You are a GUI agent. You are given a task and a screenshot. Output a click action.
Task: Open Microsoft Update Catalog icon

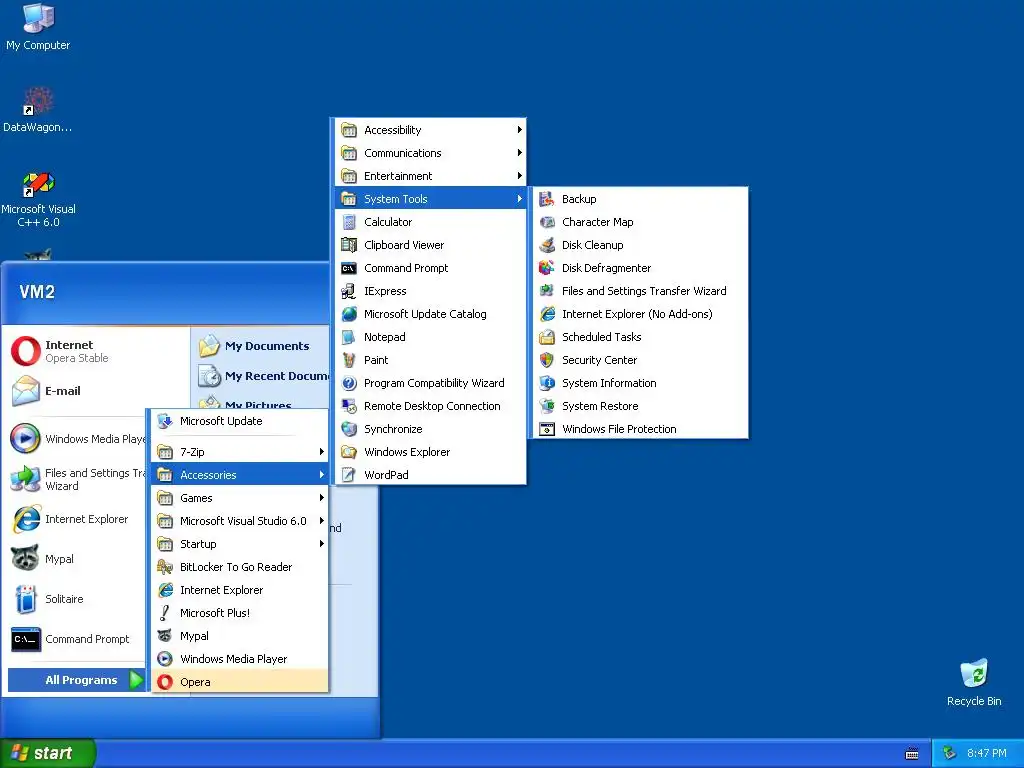tap(349, 314)
